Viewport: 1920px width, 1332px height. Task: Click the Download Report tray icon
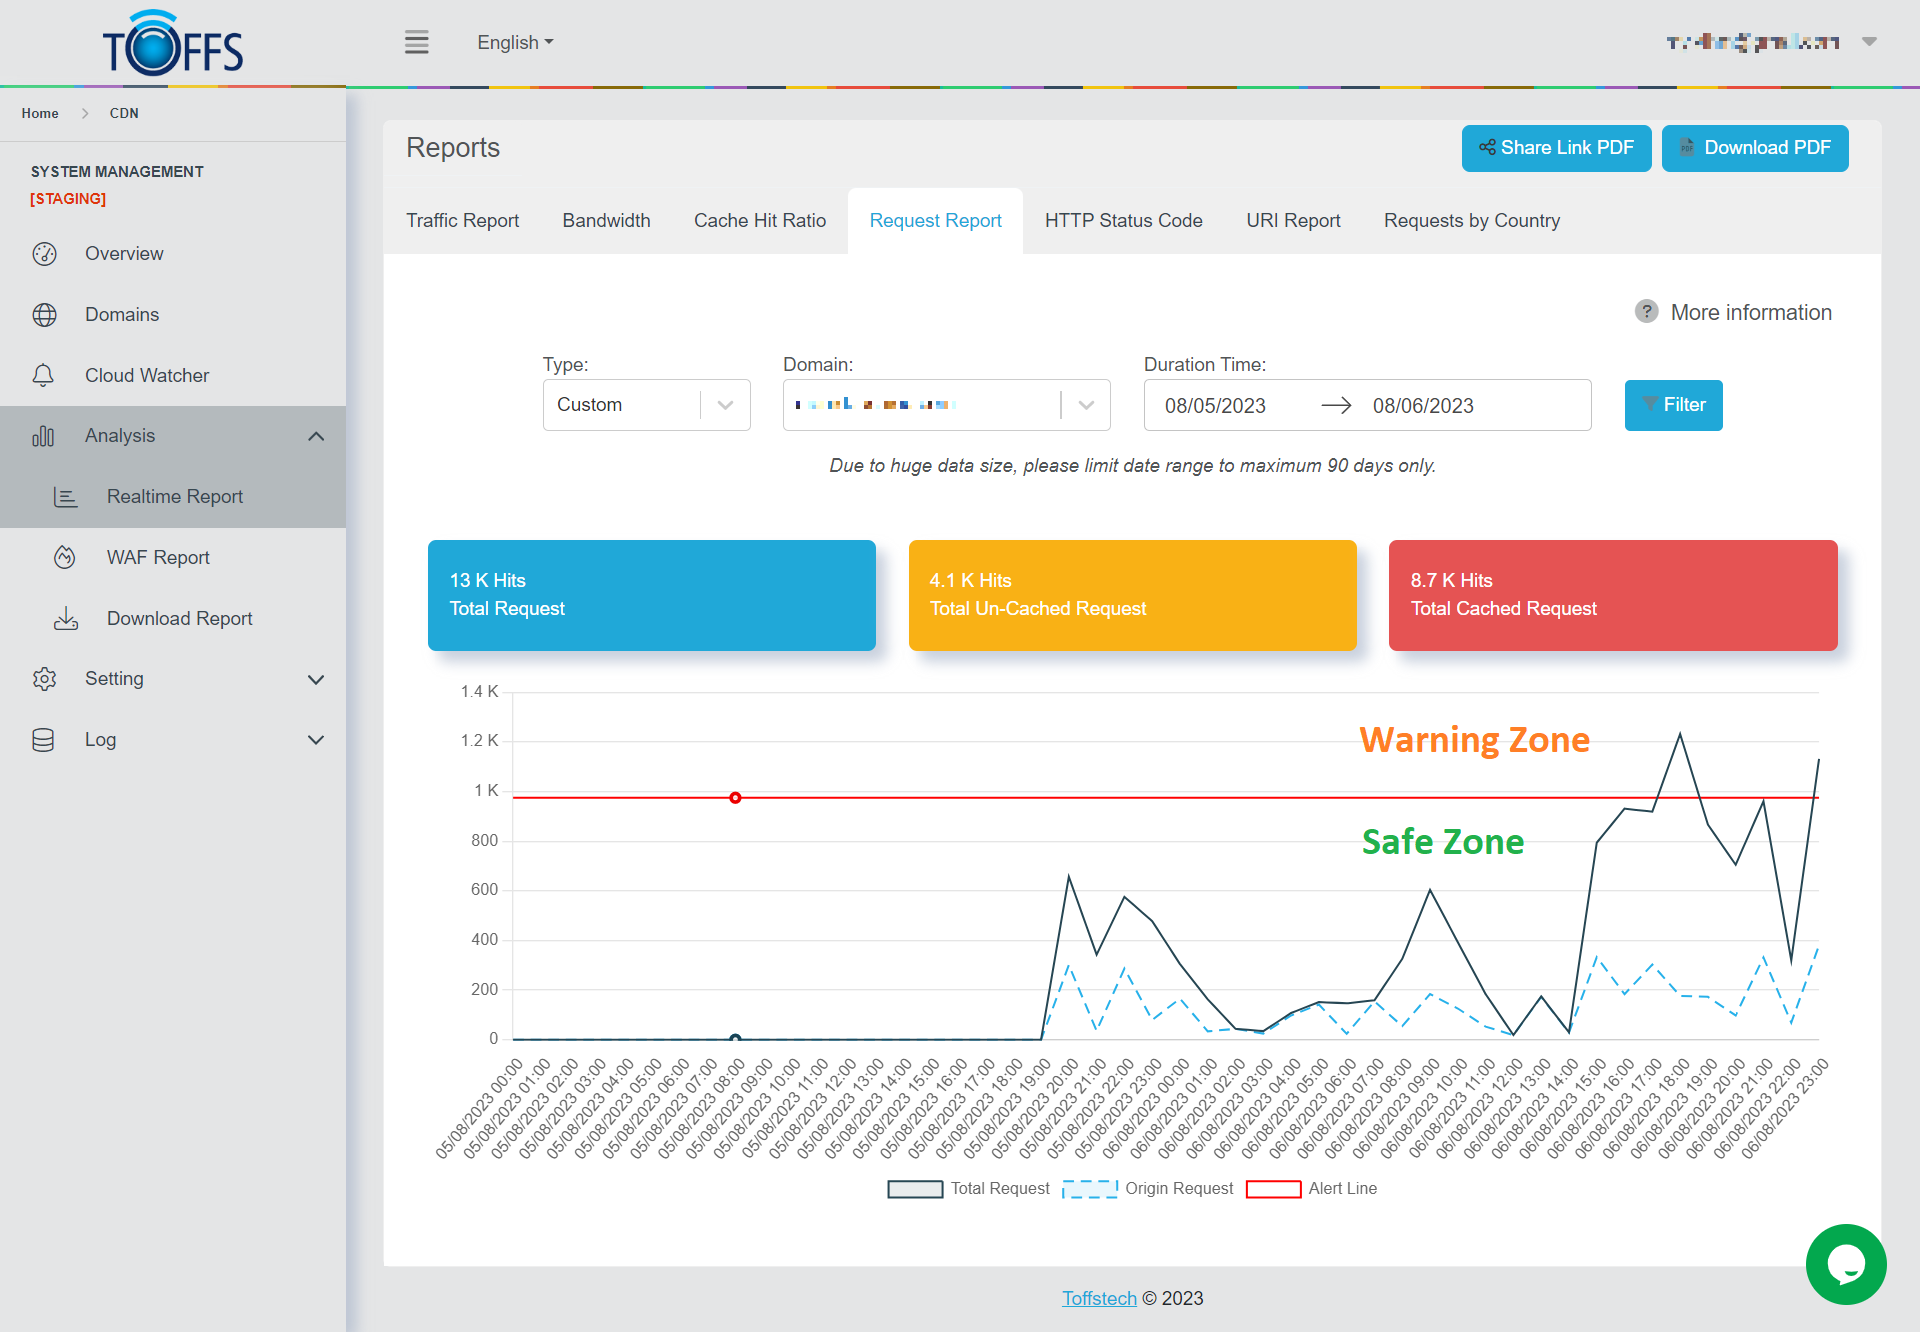click(66, 619)
